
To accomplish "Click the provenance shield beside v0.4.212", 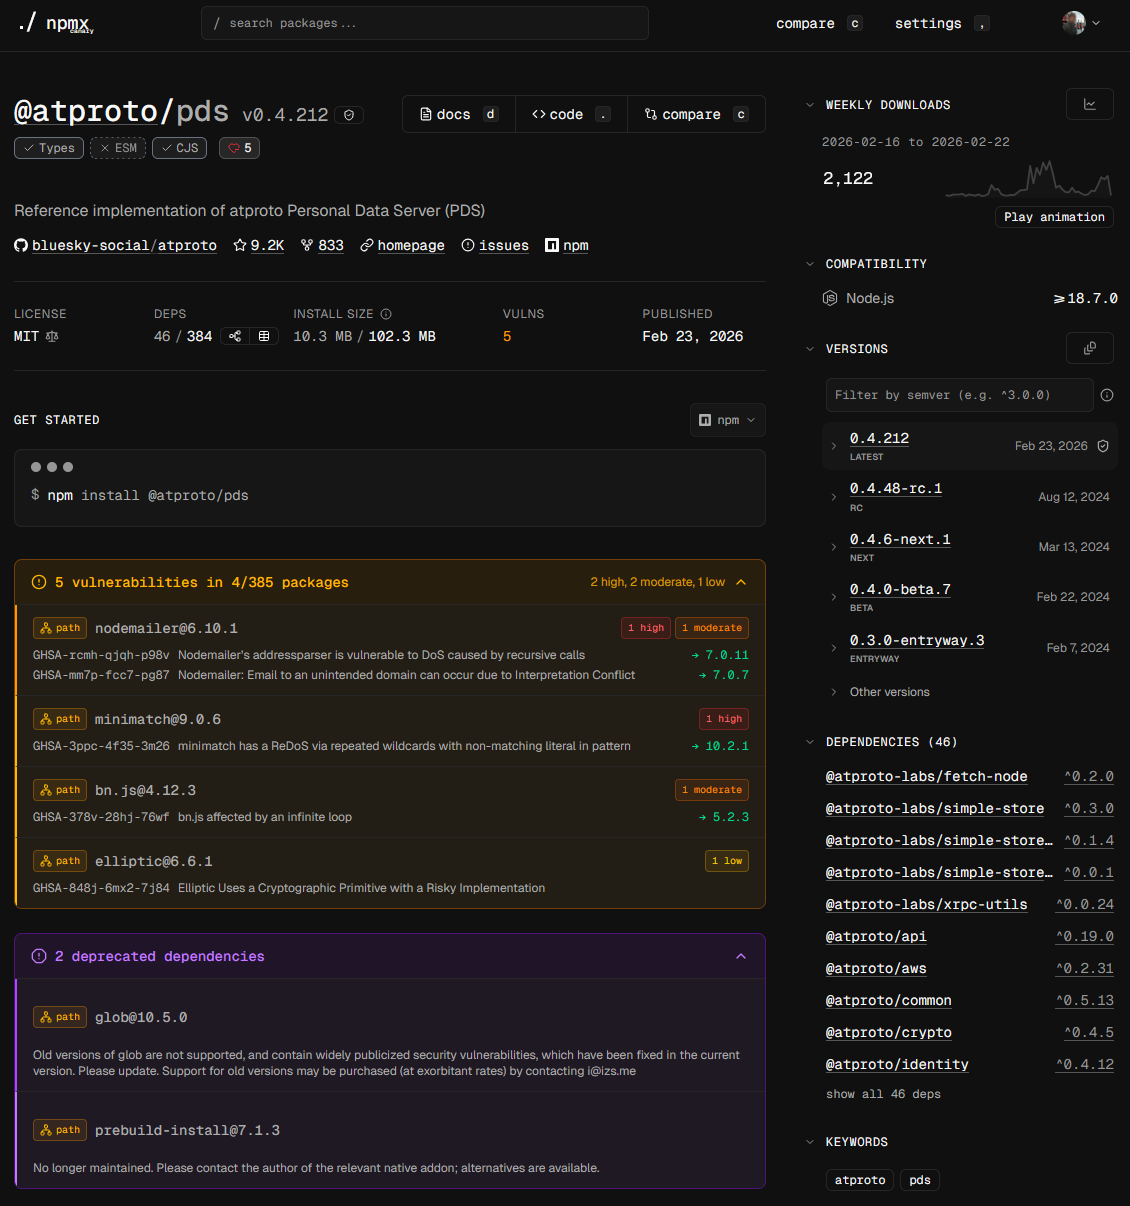I will pos(349,115).
